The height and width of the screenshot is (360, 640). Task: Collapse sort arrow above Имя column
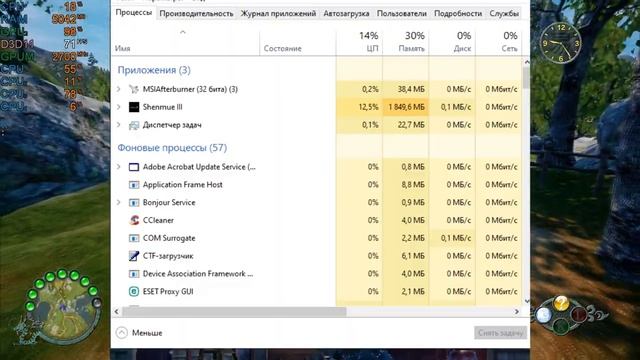click(183, 32)
